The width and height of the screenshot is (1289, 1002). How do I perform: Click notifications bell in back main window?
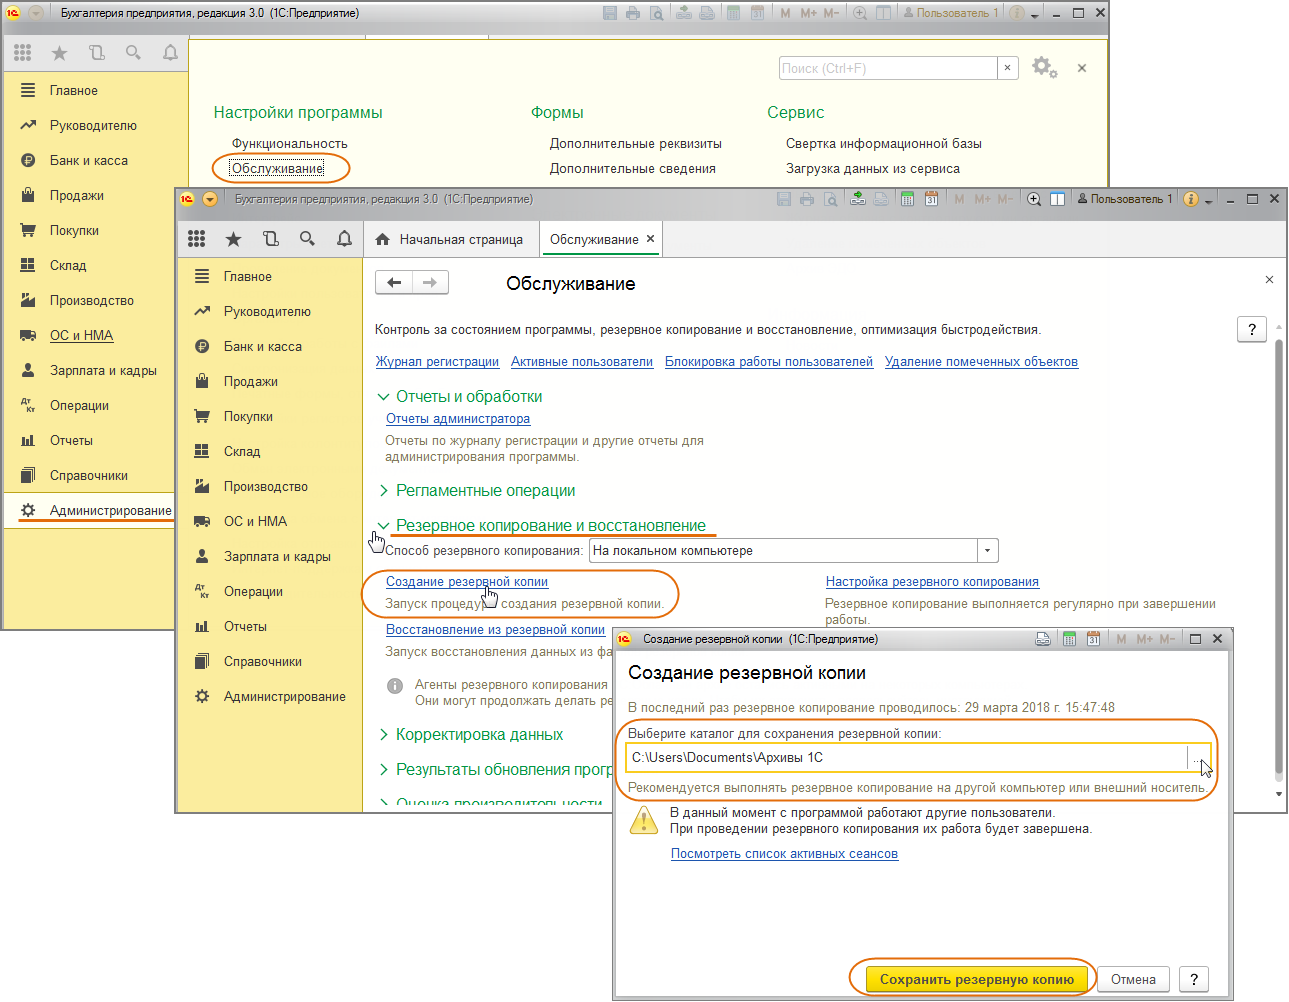coord(170,53)
